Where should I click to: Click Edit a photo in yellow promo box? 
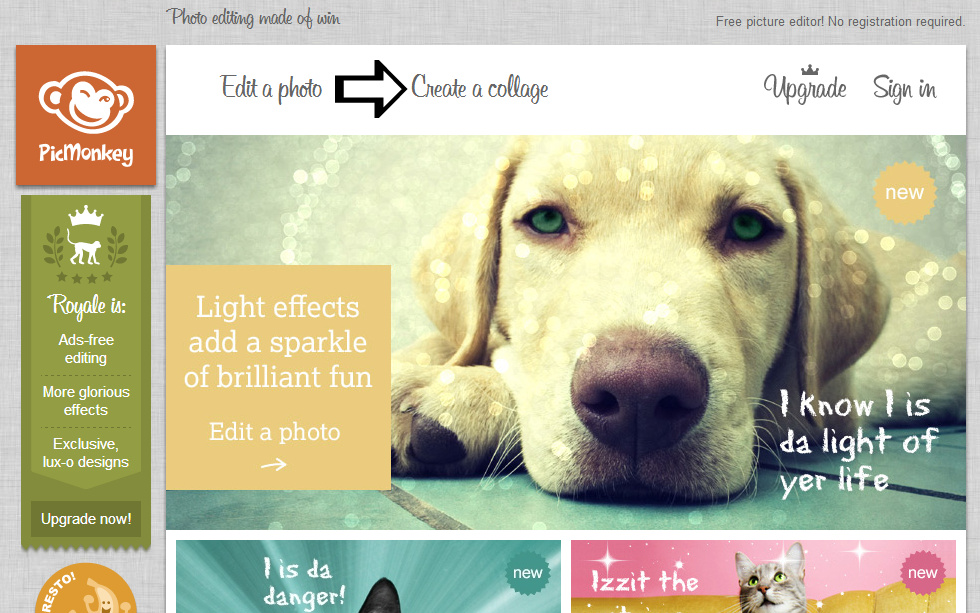click(274, 432)
